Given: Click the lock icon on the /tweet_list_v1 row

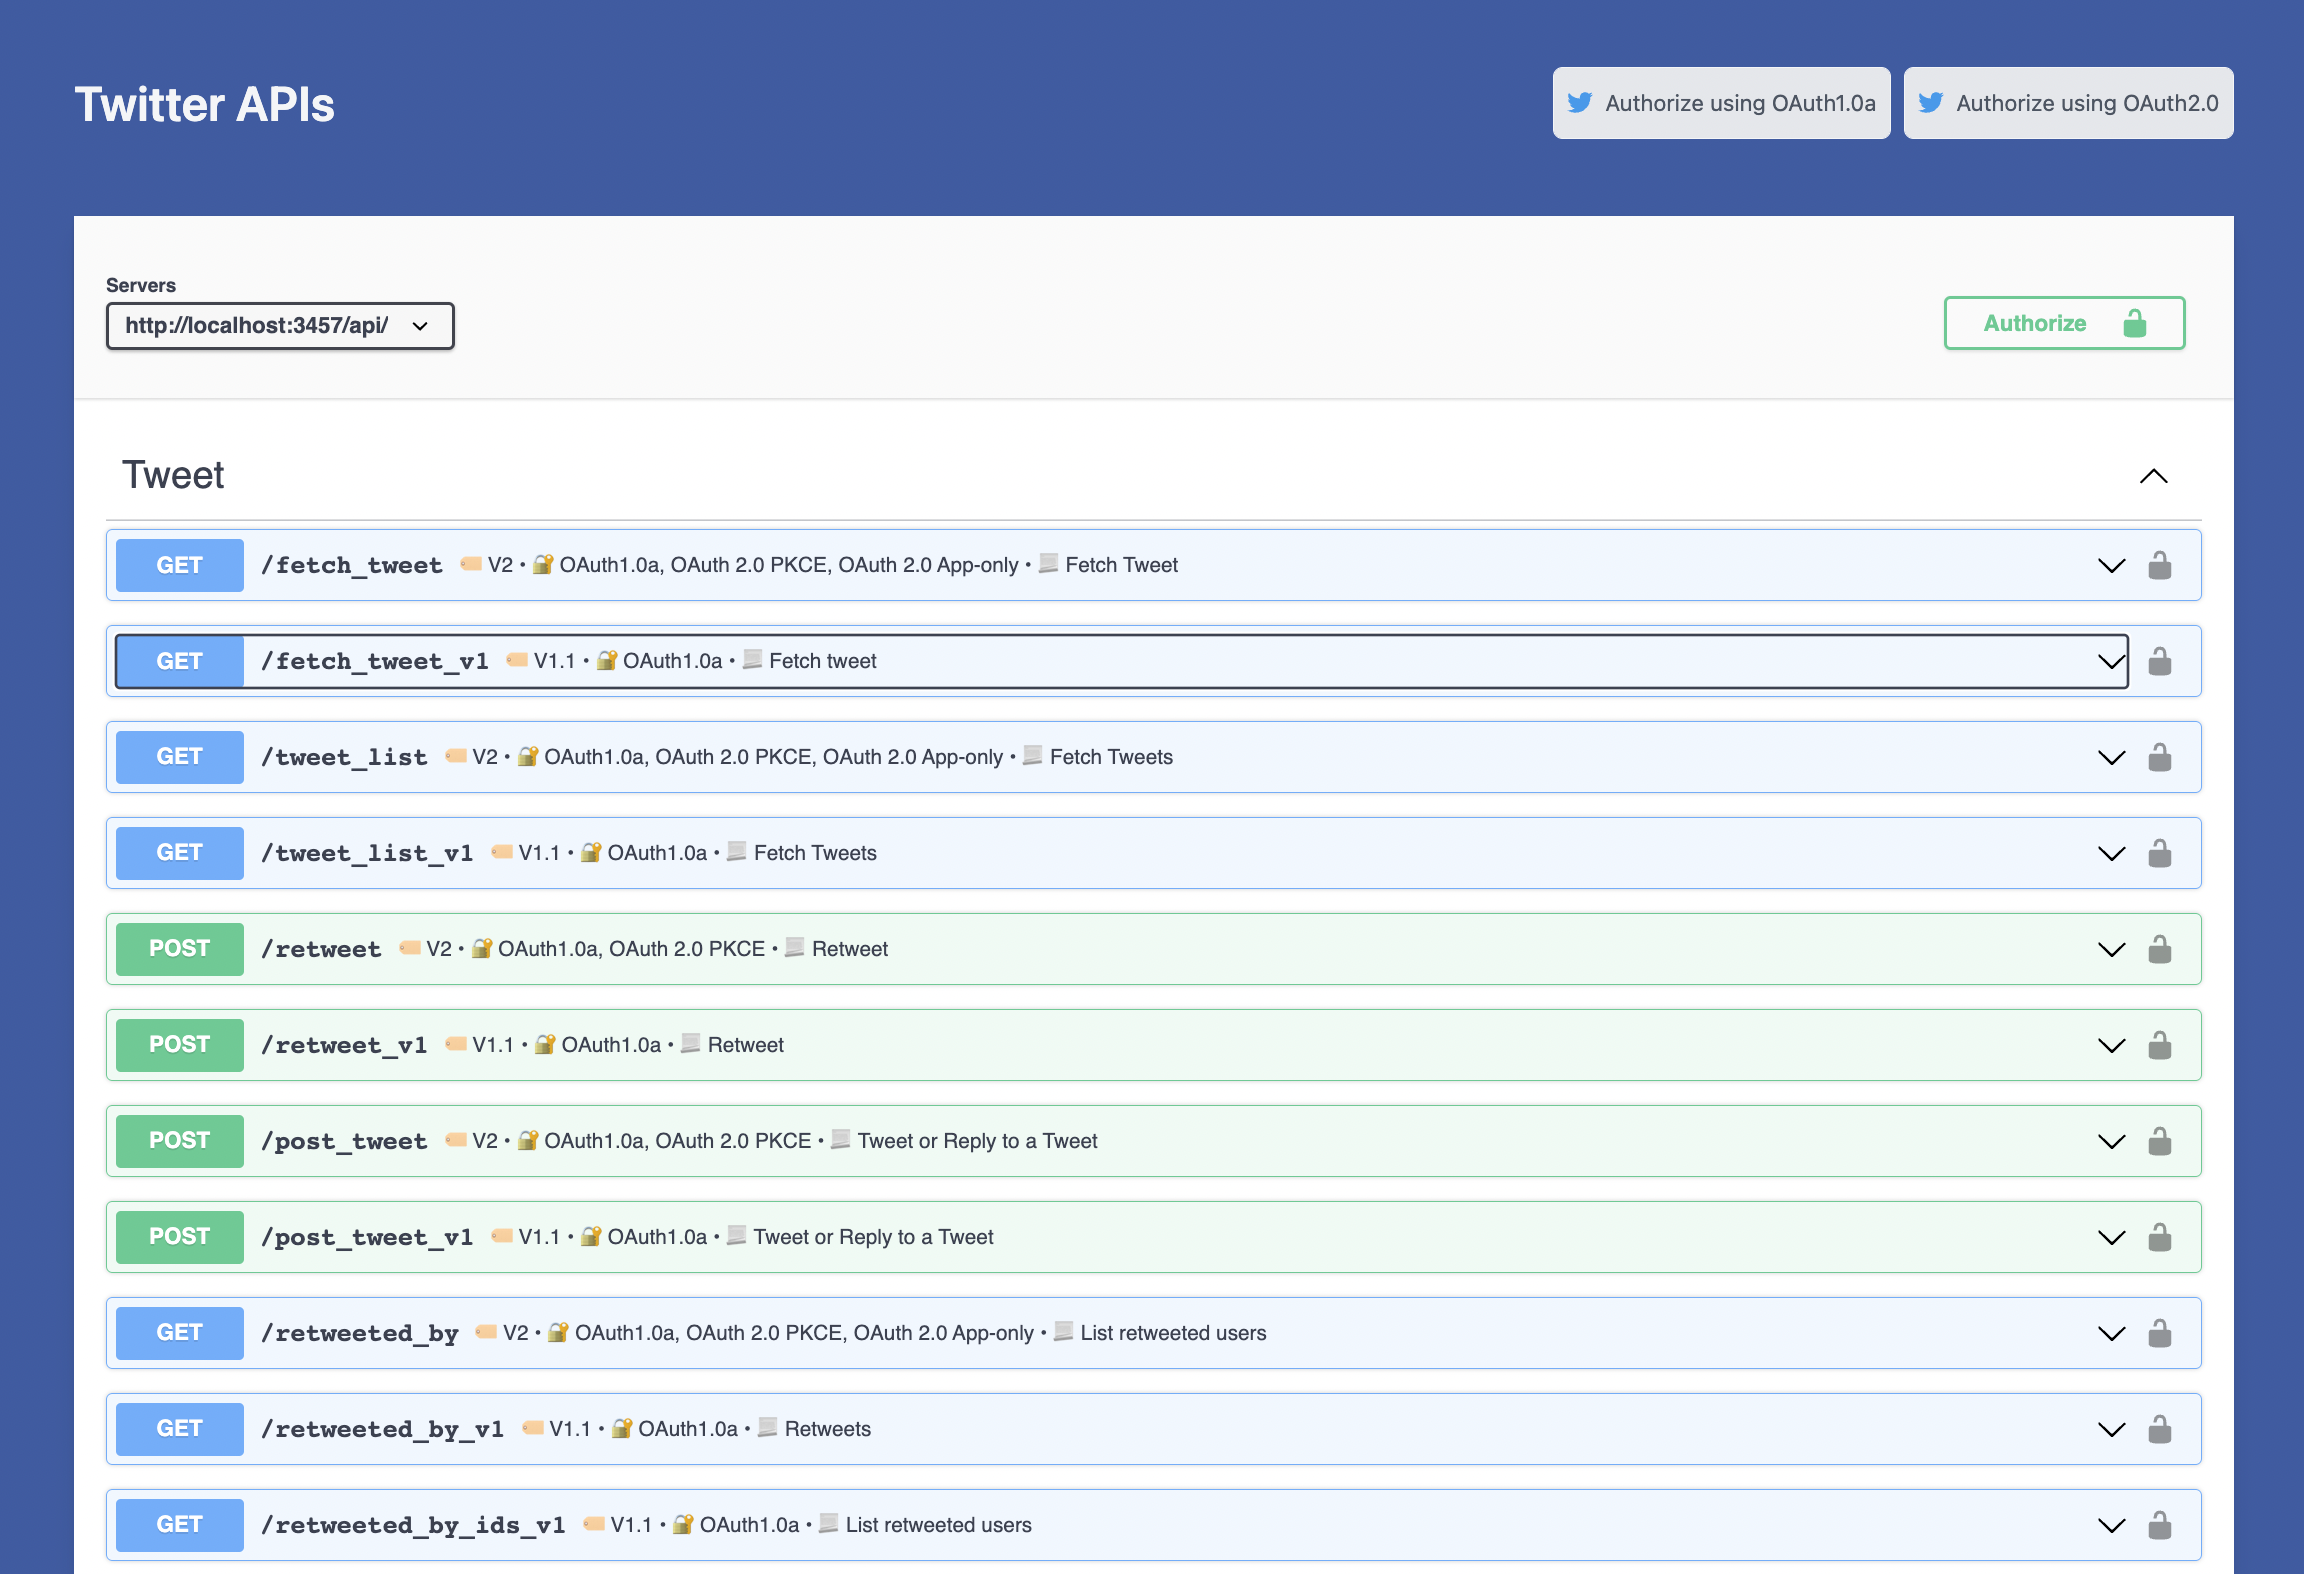Looking at the screenshot, I should coord(2160,852).
